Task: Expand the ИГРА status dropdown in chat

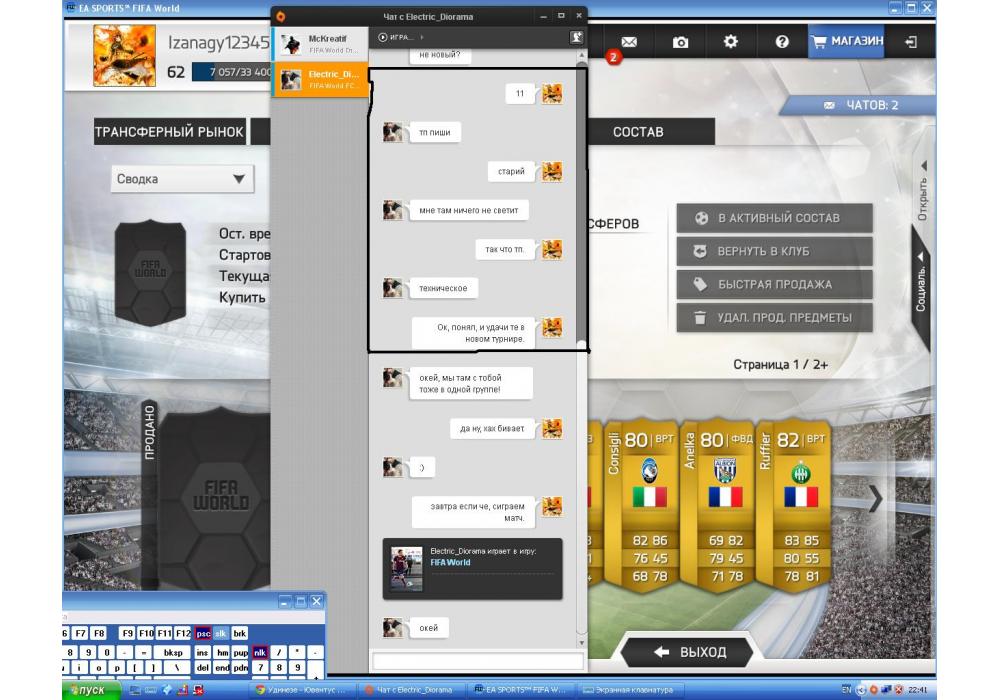Action: click(401, 38)
